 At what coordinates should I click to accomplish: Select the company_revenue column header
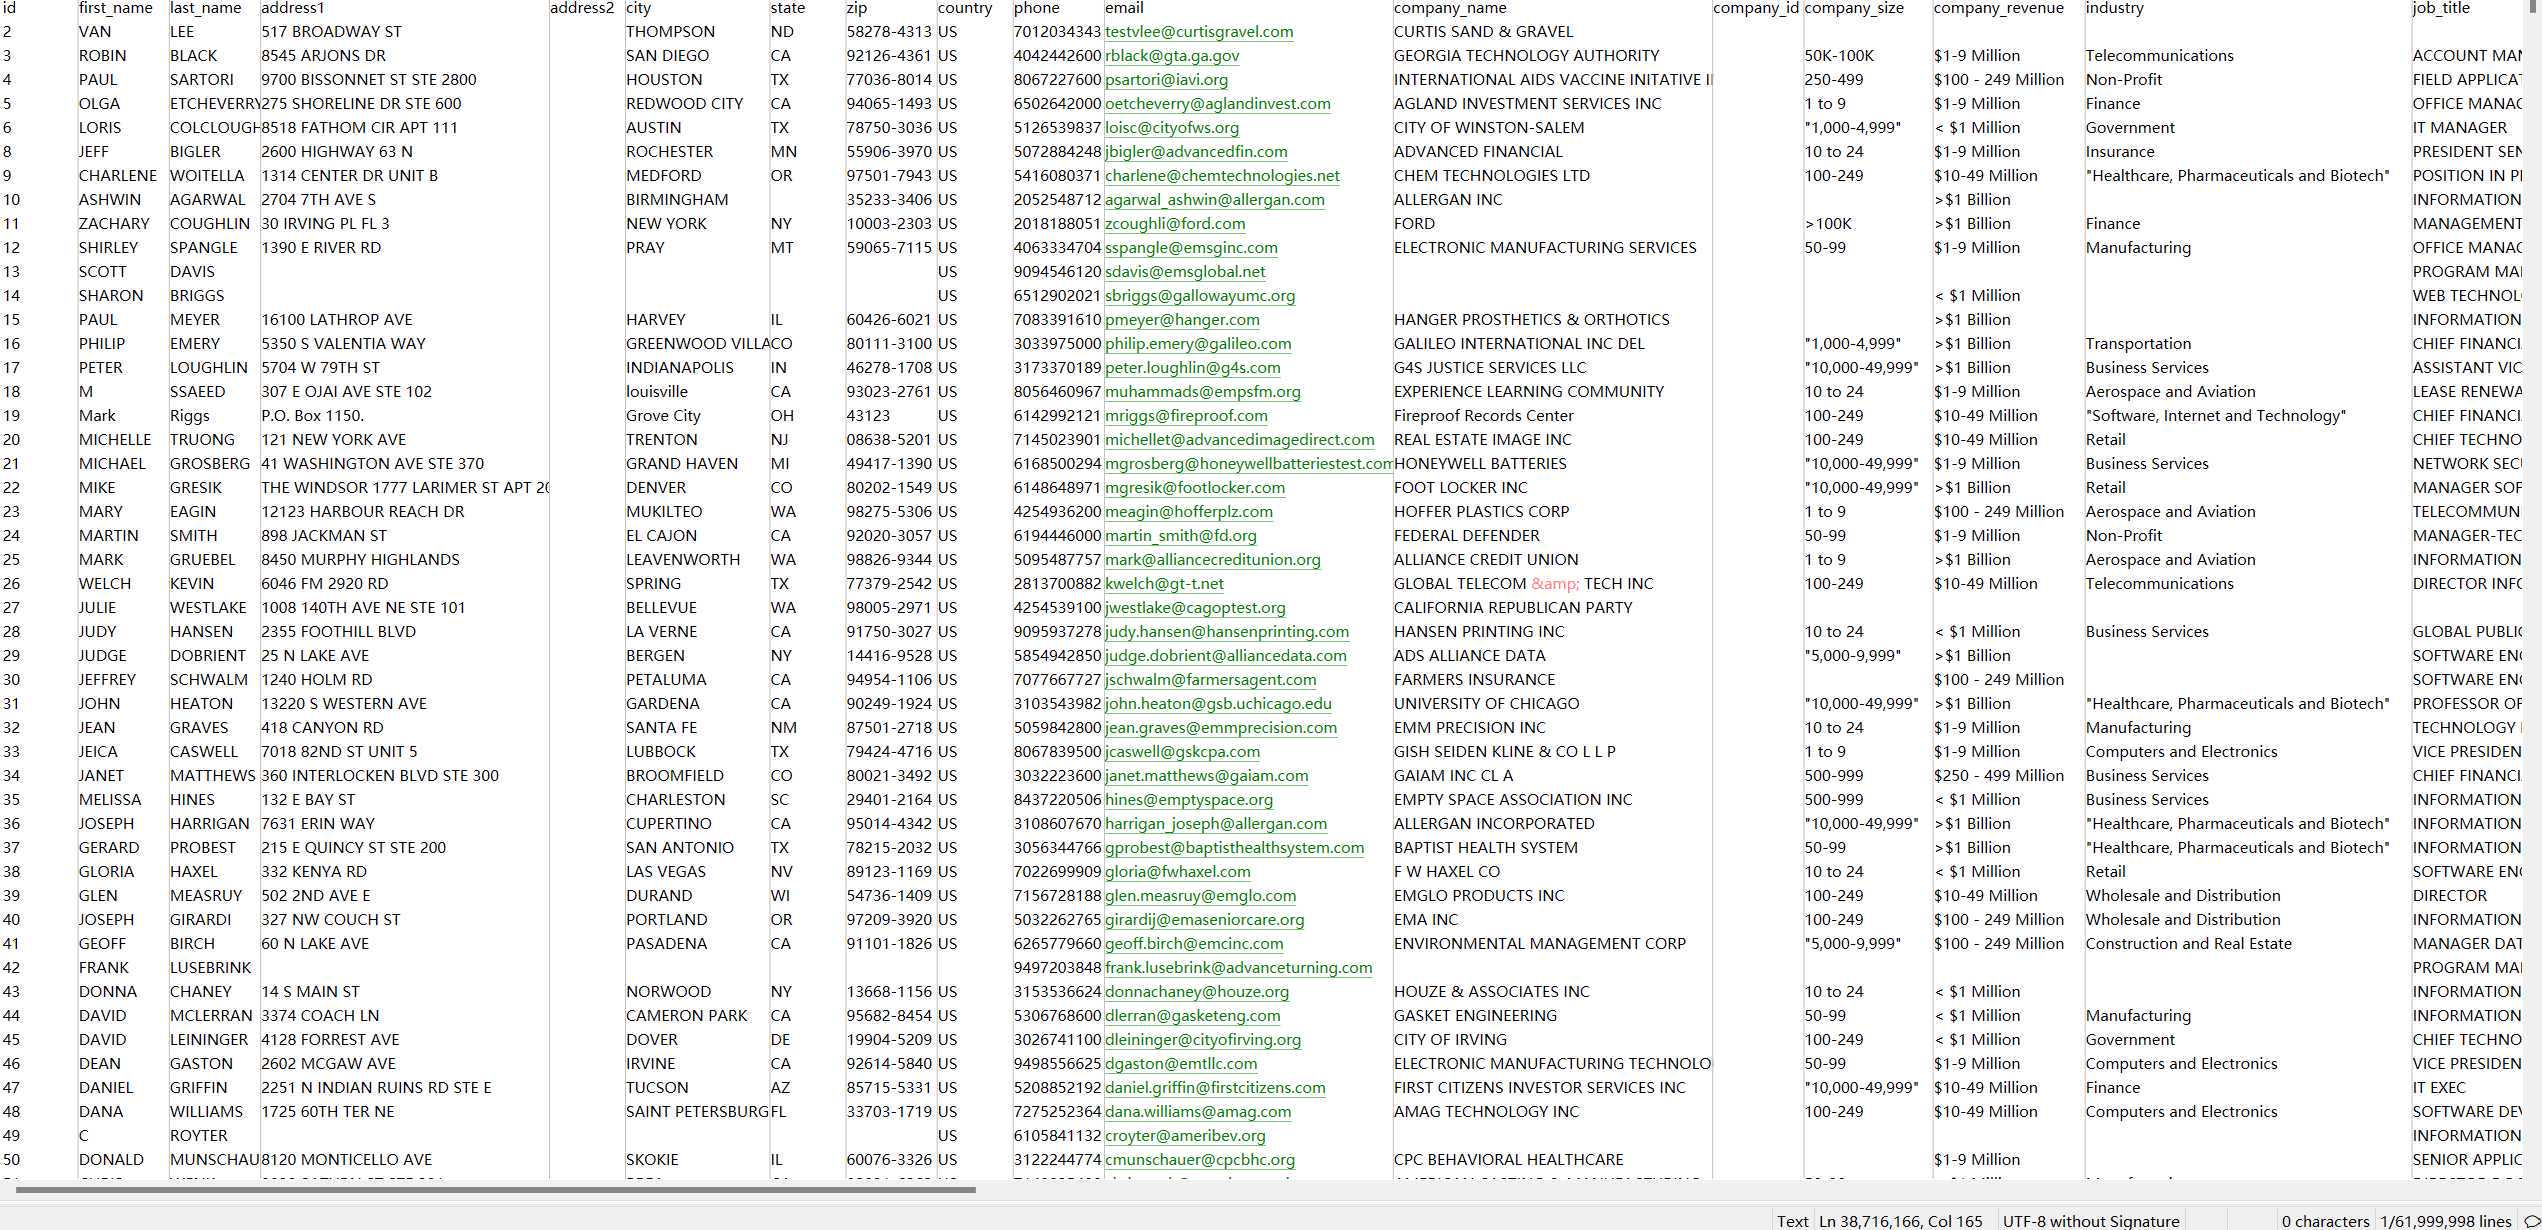(x=1999, y=8)
